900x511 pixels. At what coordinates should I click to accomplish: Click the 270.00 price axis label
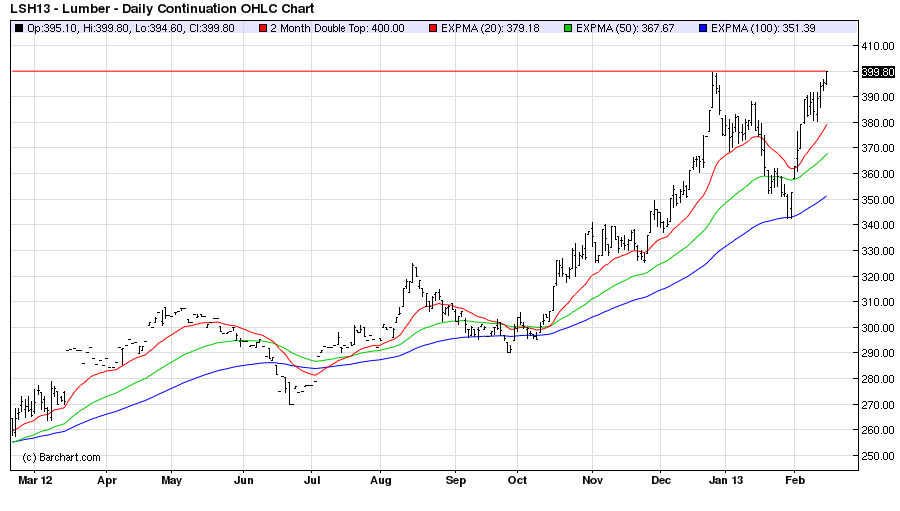pos(878,405)
